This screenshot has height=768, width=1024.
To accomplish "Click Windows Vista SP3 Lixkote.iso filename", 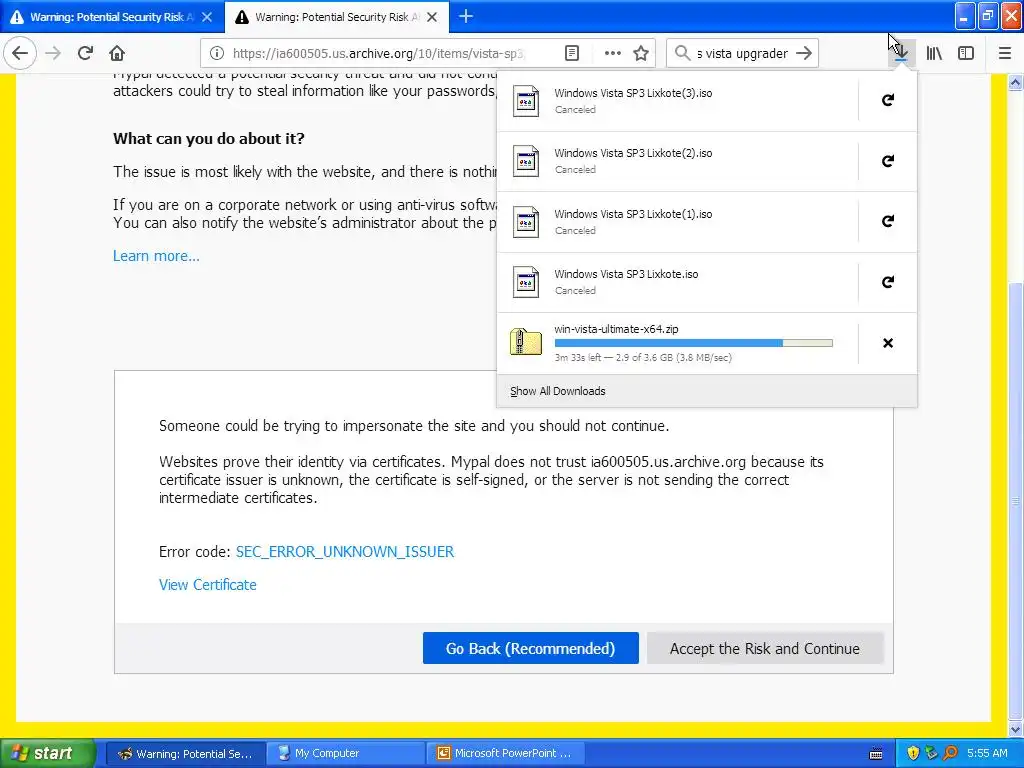I will click(x=626, y=274).
